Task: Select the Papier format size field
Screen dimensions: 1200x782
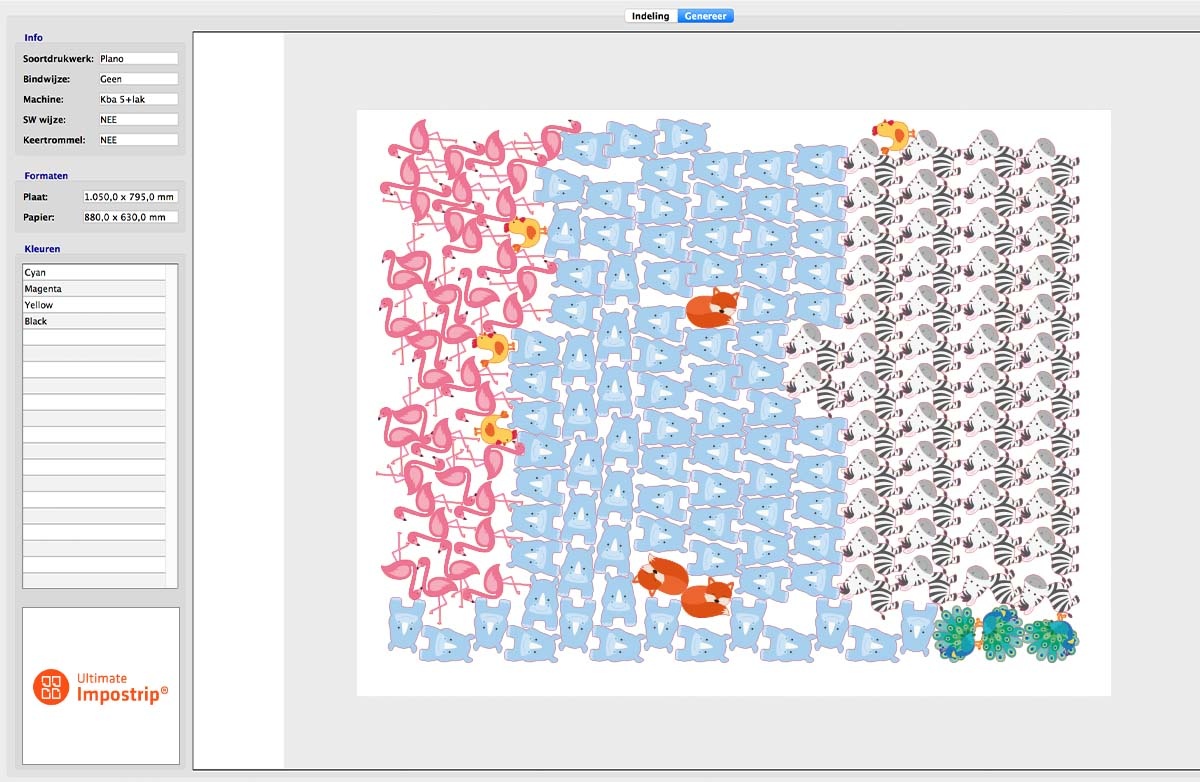Action: pos(130,217)
